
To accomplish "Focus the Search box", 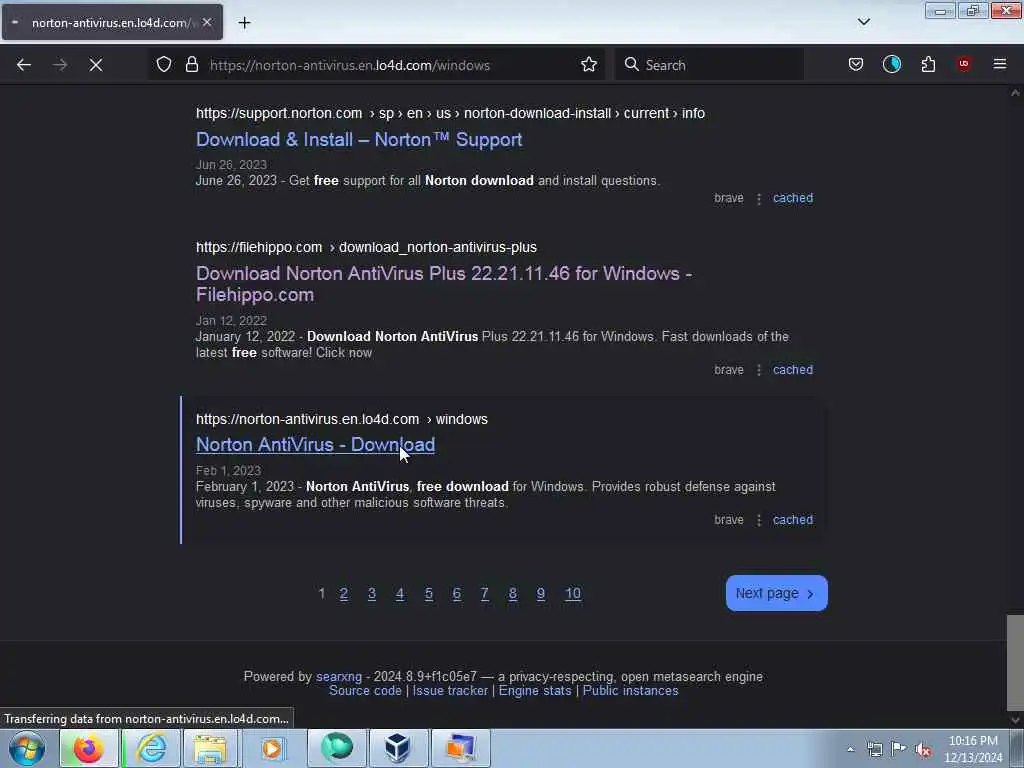I will coord(709,65).
